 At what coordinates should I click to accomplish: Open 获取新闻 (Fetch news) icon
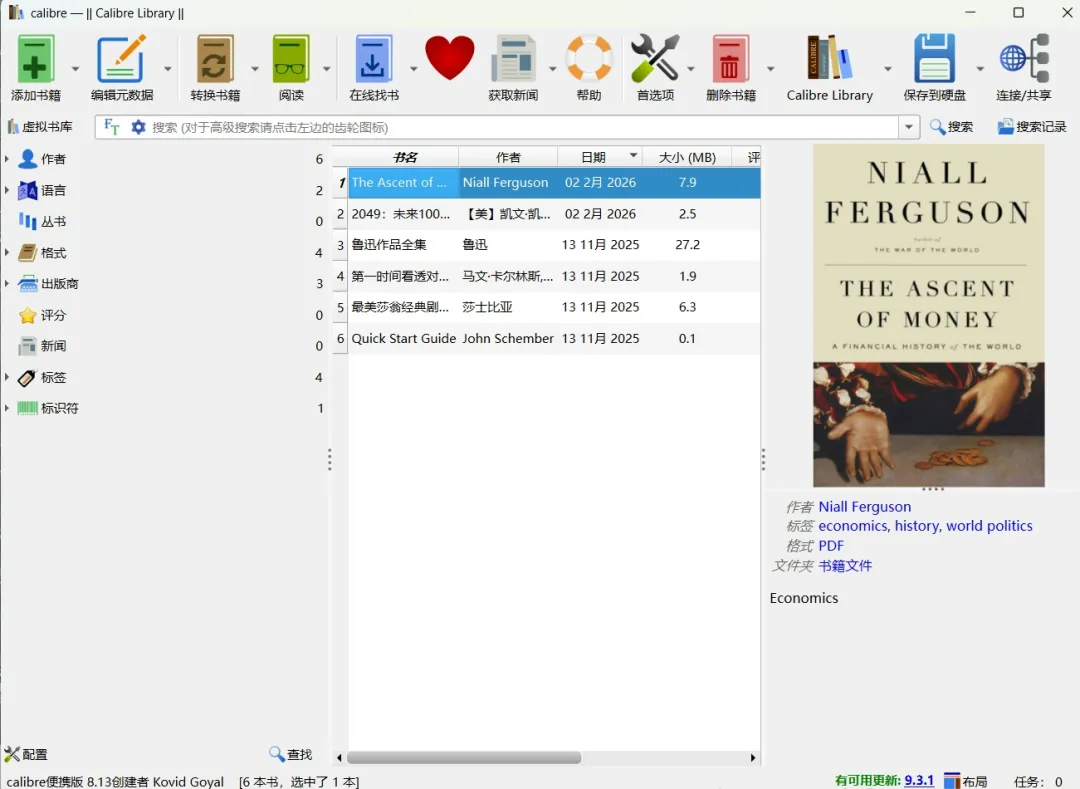(x=513, y=59)
